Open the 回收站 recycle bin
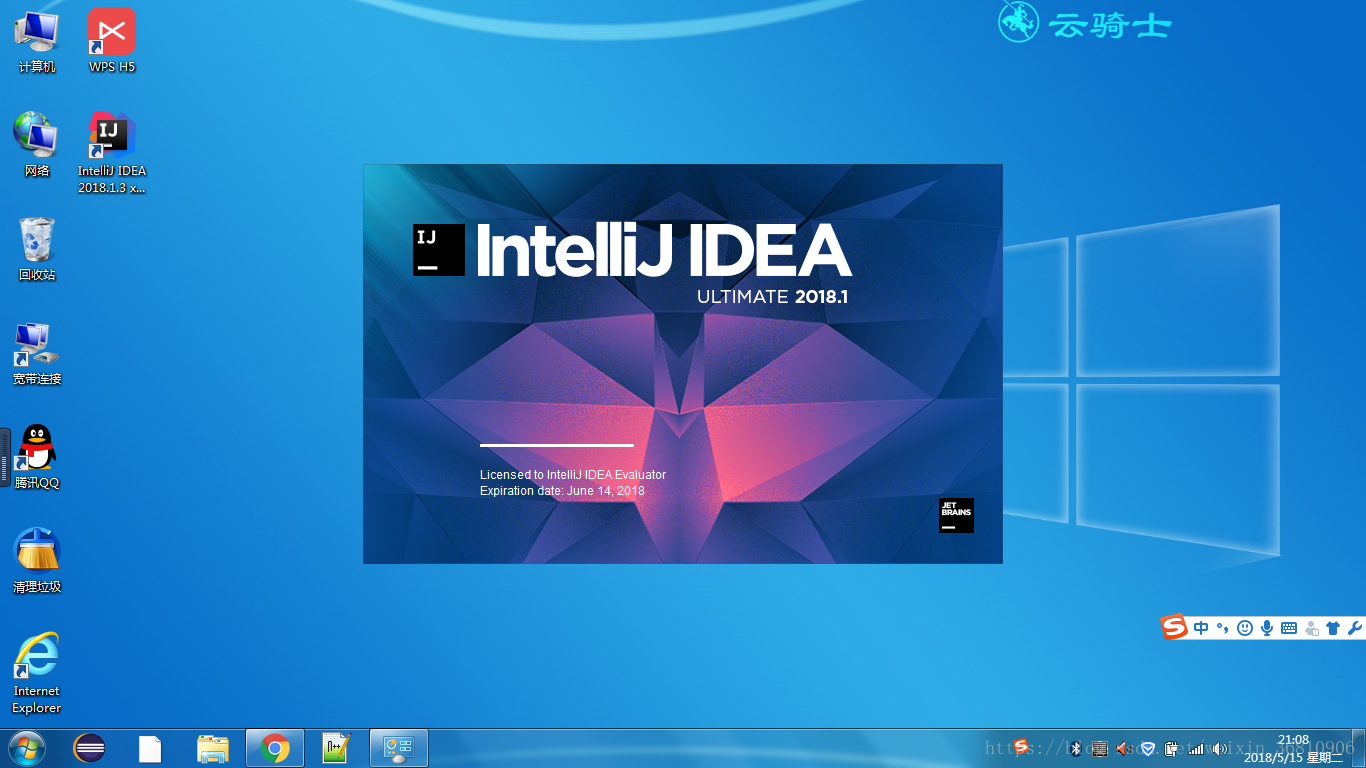Image resolution: width=1366 pixels, height=768 pixels. (x=37, y=248)
